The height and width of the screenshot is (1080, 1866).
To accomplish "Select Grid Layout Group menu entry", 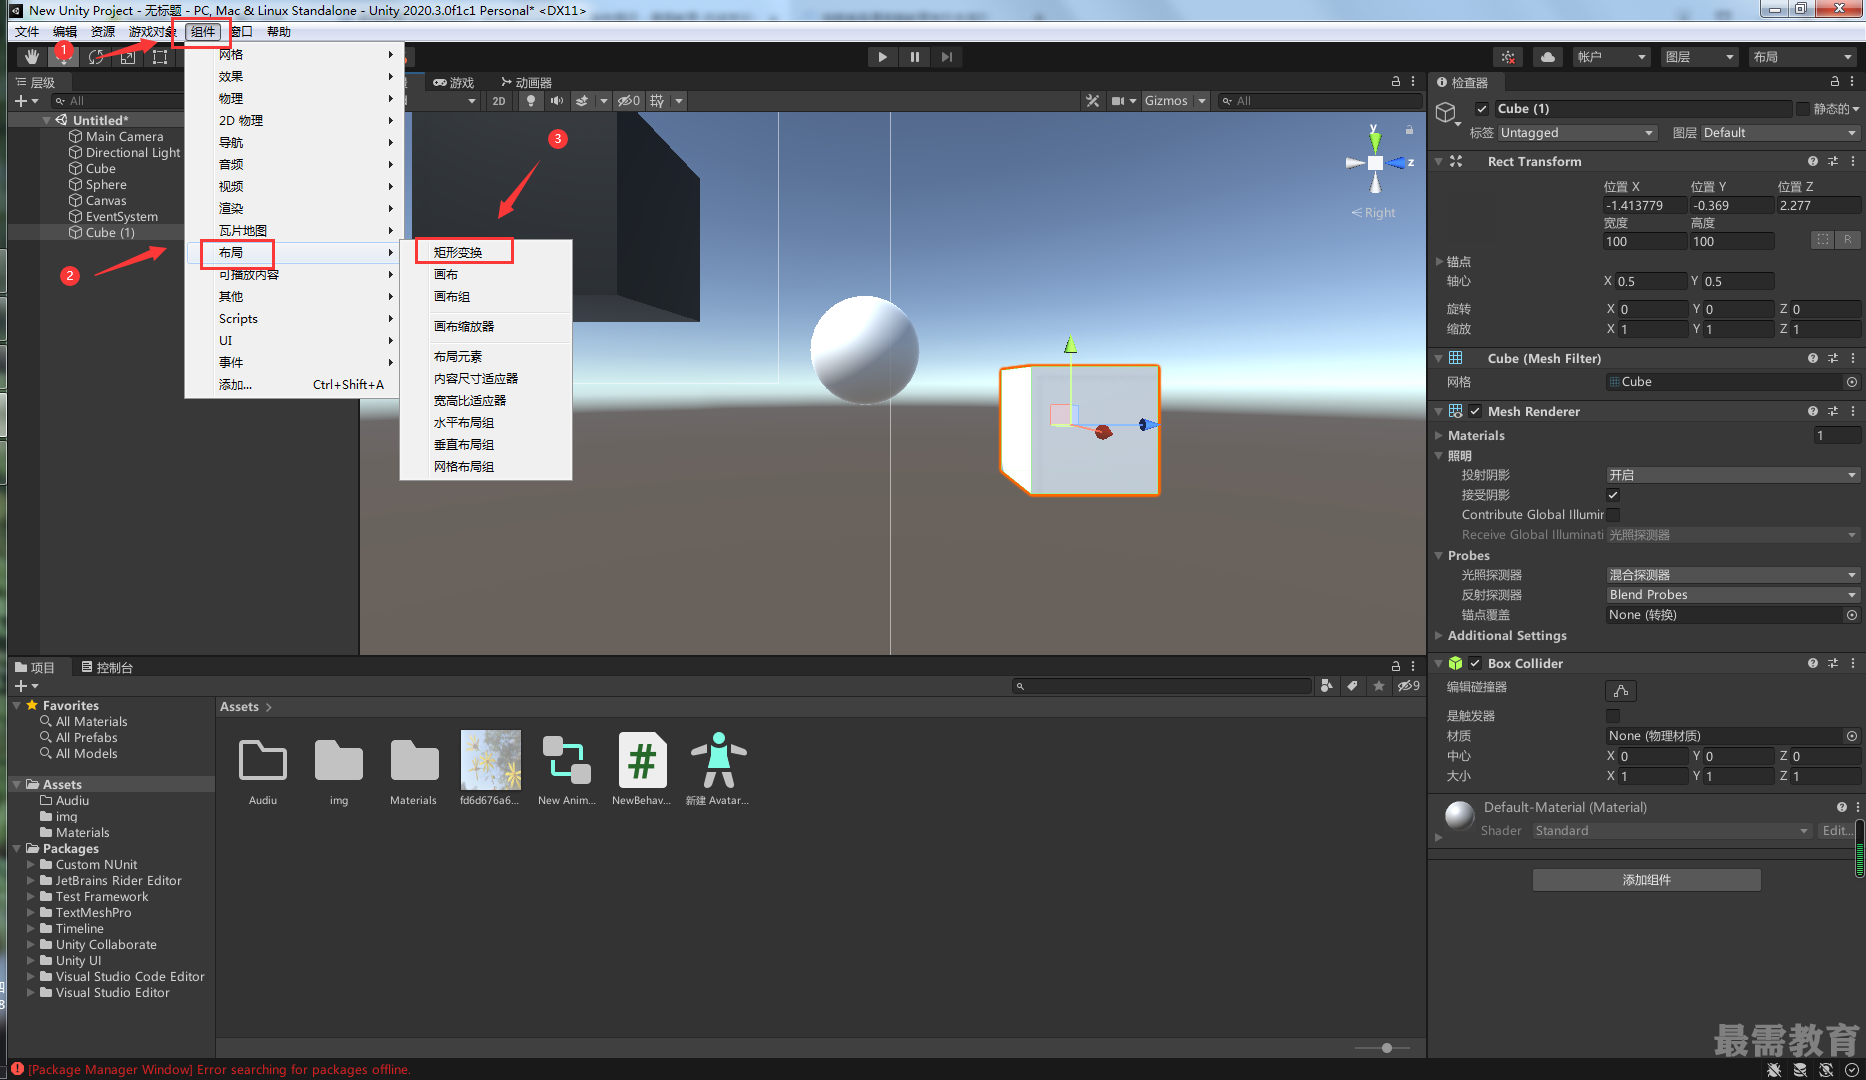I will tap(464, 466).
